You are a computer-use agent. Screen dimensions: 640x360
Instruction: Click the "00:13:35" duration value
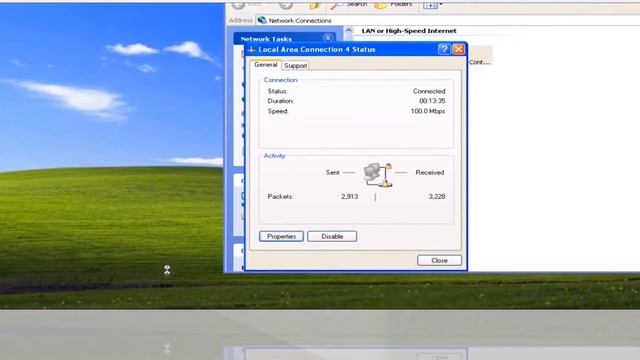click(x=432, y=101)
